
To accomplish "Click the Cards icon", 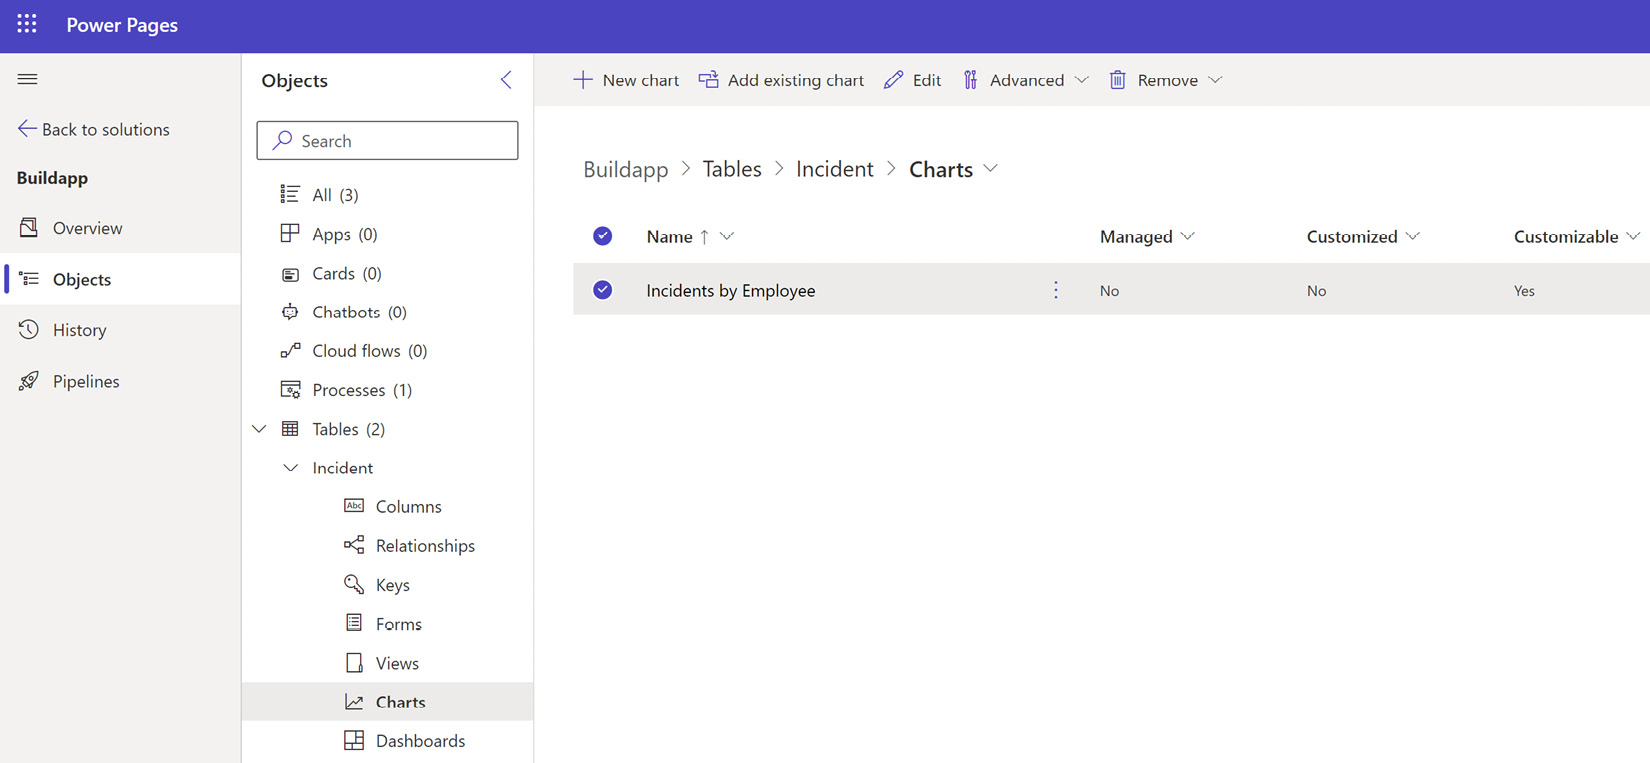I will pyautogui.click(x=290, y=273).
